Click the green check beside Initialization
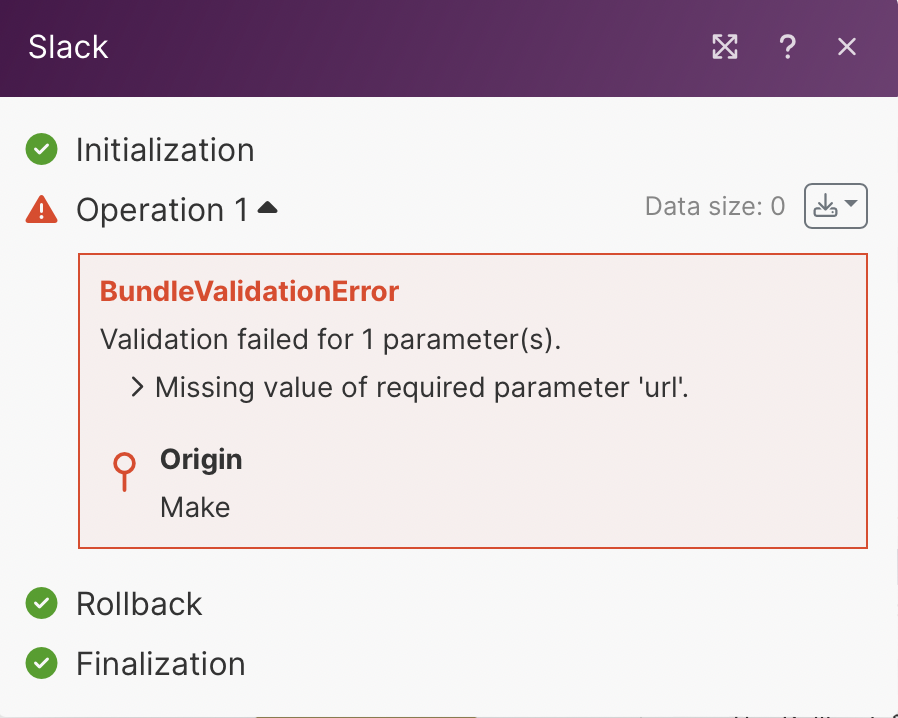Image resolution: width=898 pixels, height=718 pixels. tap(41, 150)
